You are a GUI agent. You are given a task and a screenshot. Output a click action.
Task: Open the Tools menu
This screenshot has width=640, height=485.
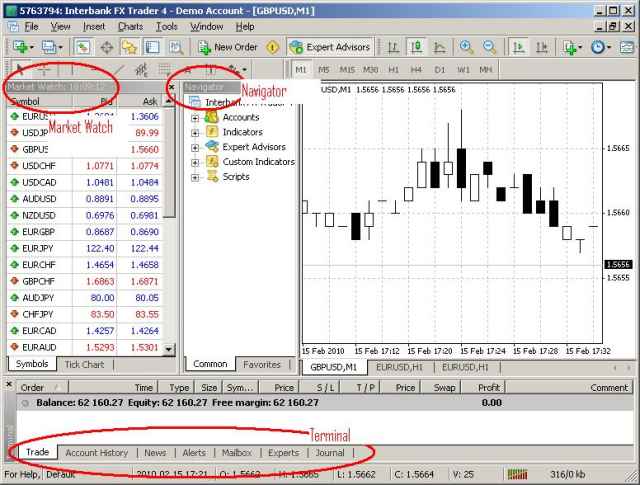click(x=167, y=27)
